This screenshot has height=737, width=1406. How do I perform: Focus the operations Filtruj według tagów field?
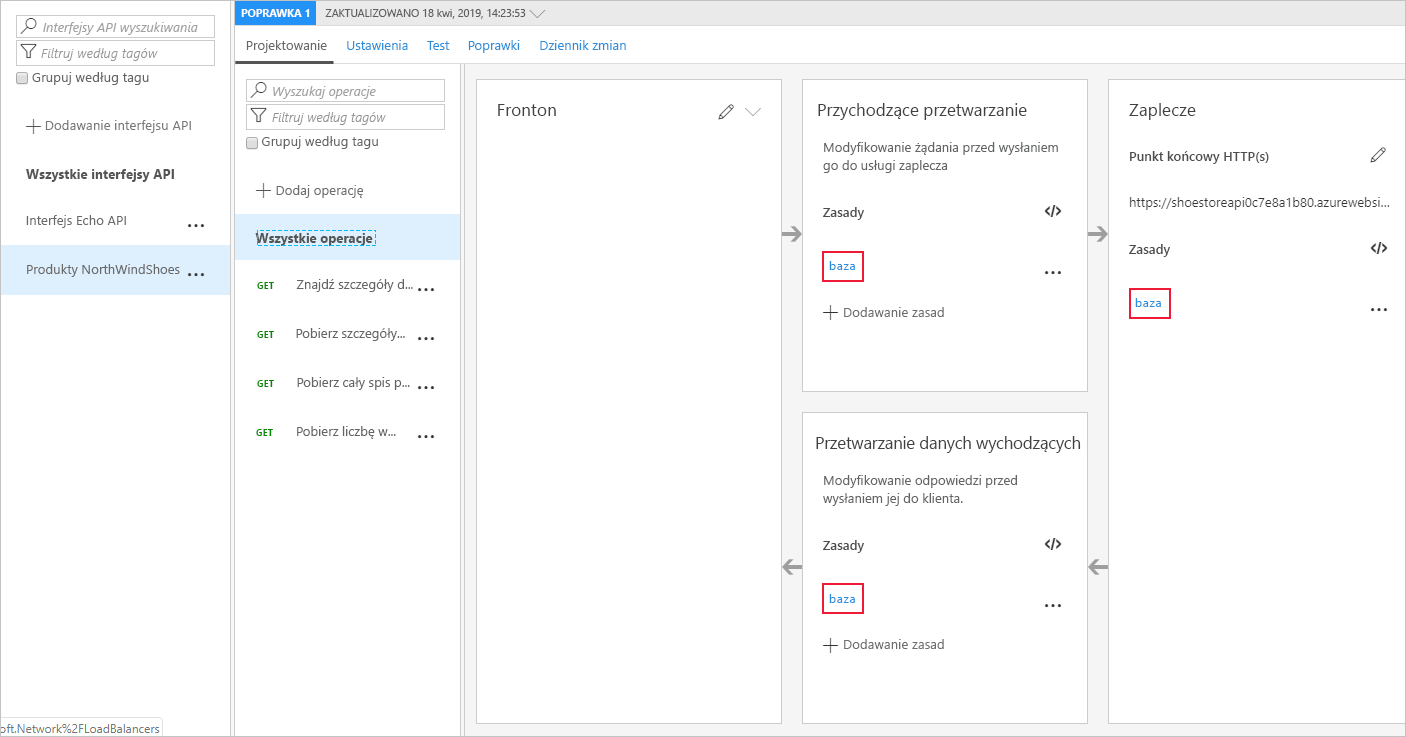pyautogui.click(x=345, y=117)
